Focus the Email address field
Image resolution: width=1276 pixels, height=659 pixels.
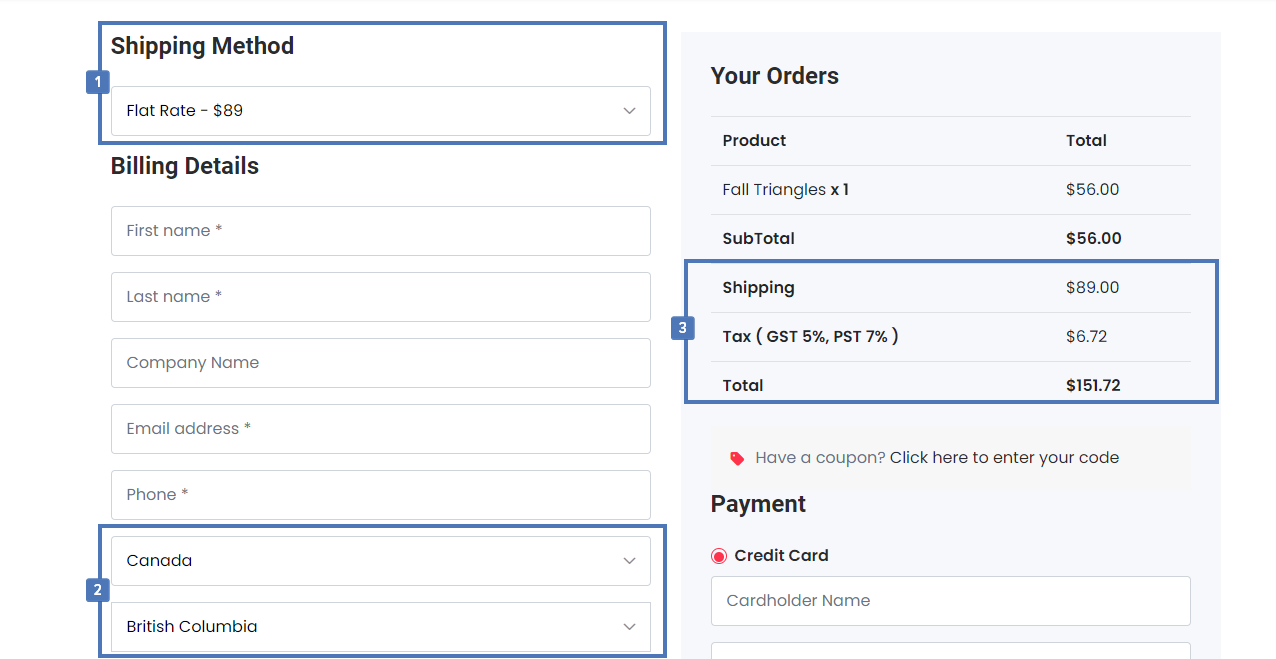[380, 429]
